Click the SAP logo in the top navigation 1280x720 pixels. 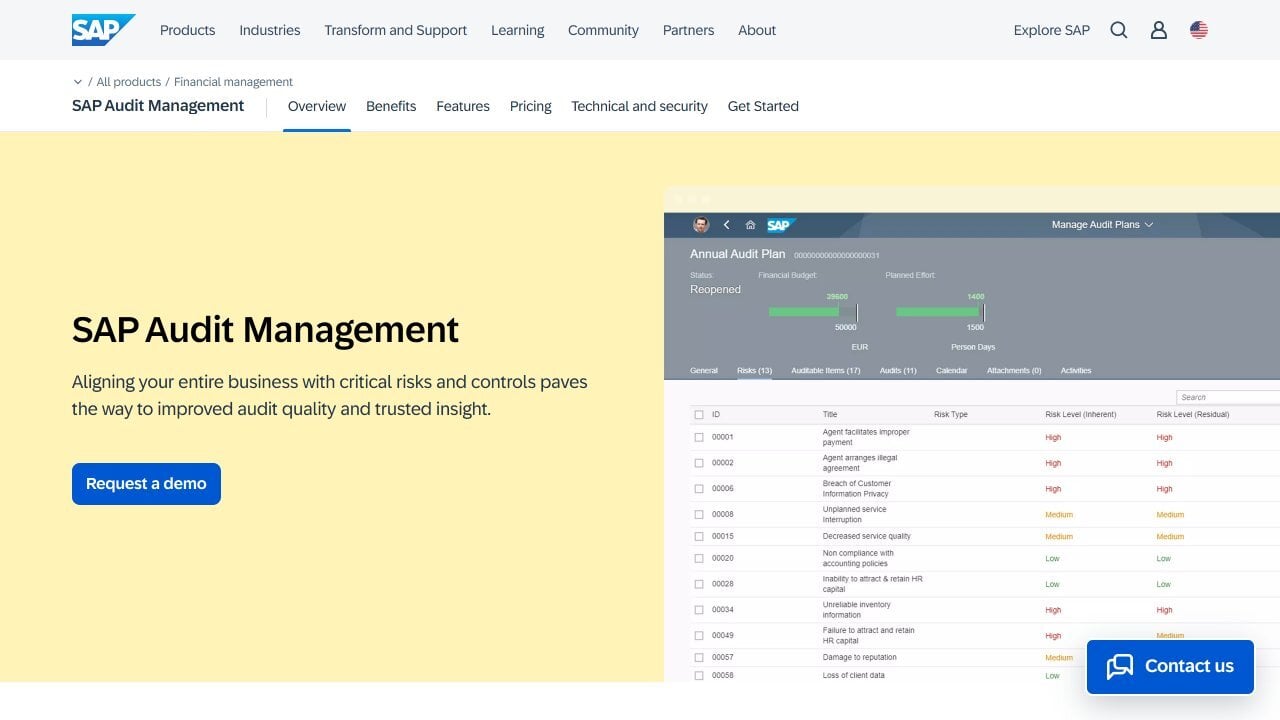pos(103,29)
